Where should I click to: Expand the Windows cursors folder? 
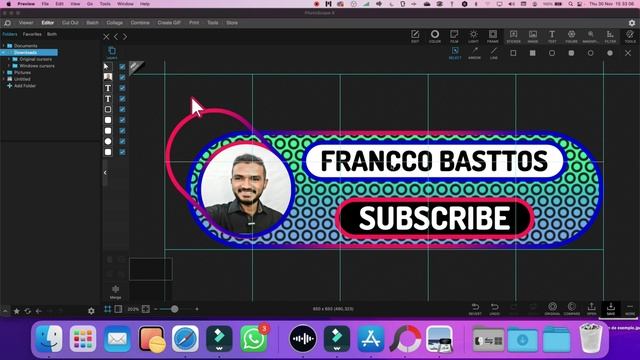[9, 66]
